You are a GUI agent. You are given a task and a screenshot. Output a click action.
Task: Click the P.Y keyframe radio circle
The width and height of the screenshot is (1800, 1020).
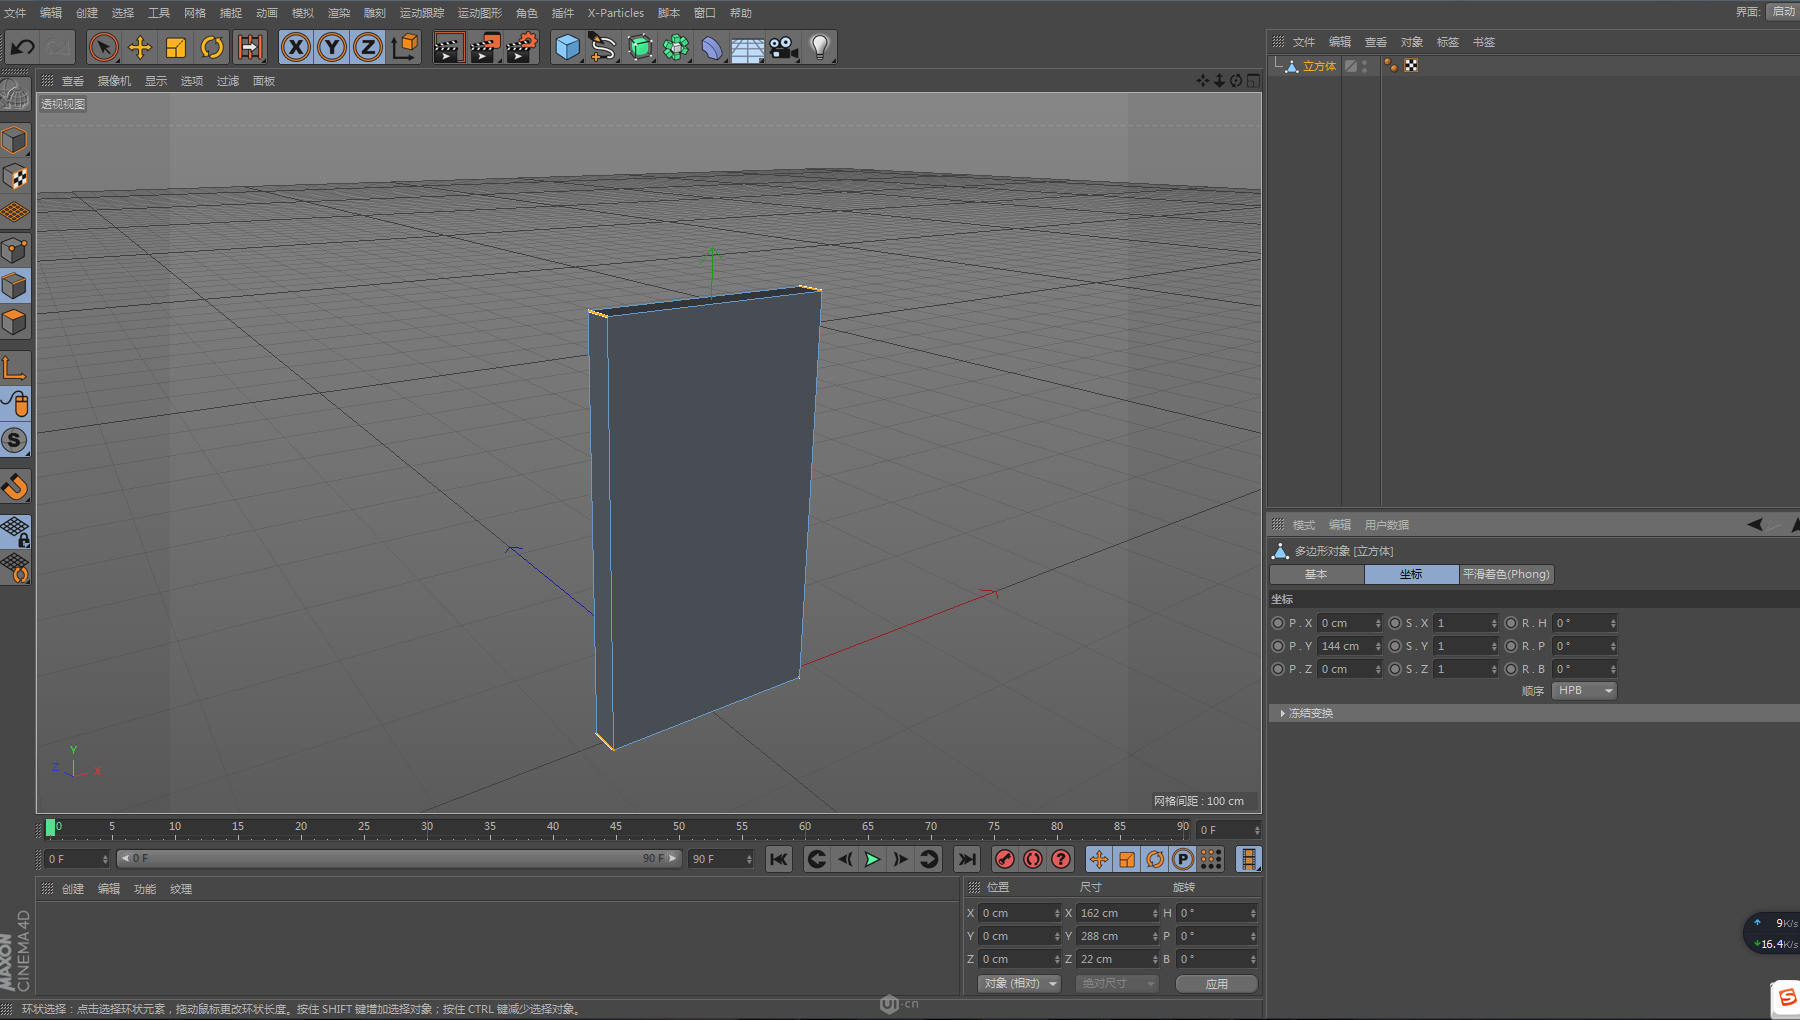pos(1278,646)
